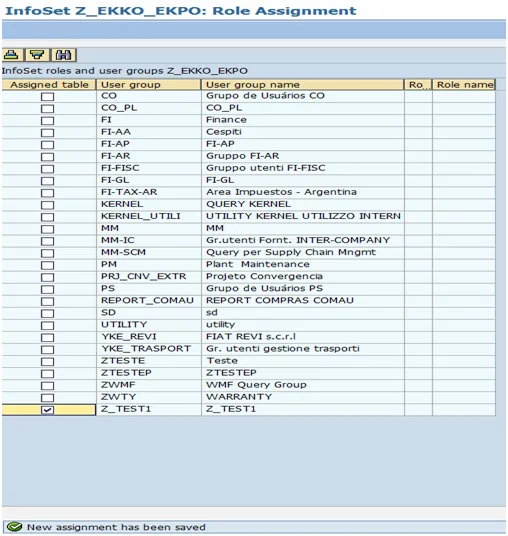The width and height of the screenshot is (508, 536).
Task: Check the KERNEL_UTILI user group checkbox
Action: (48, 217)
